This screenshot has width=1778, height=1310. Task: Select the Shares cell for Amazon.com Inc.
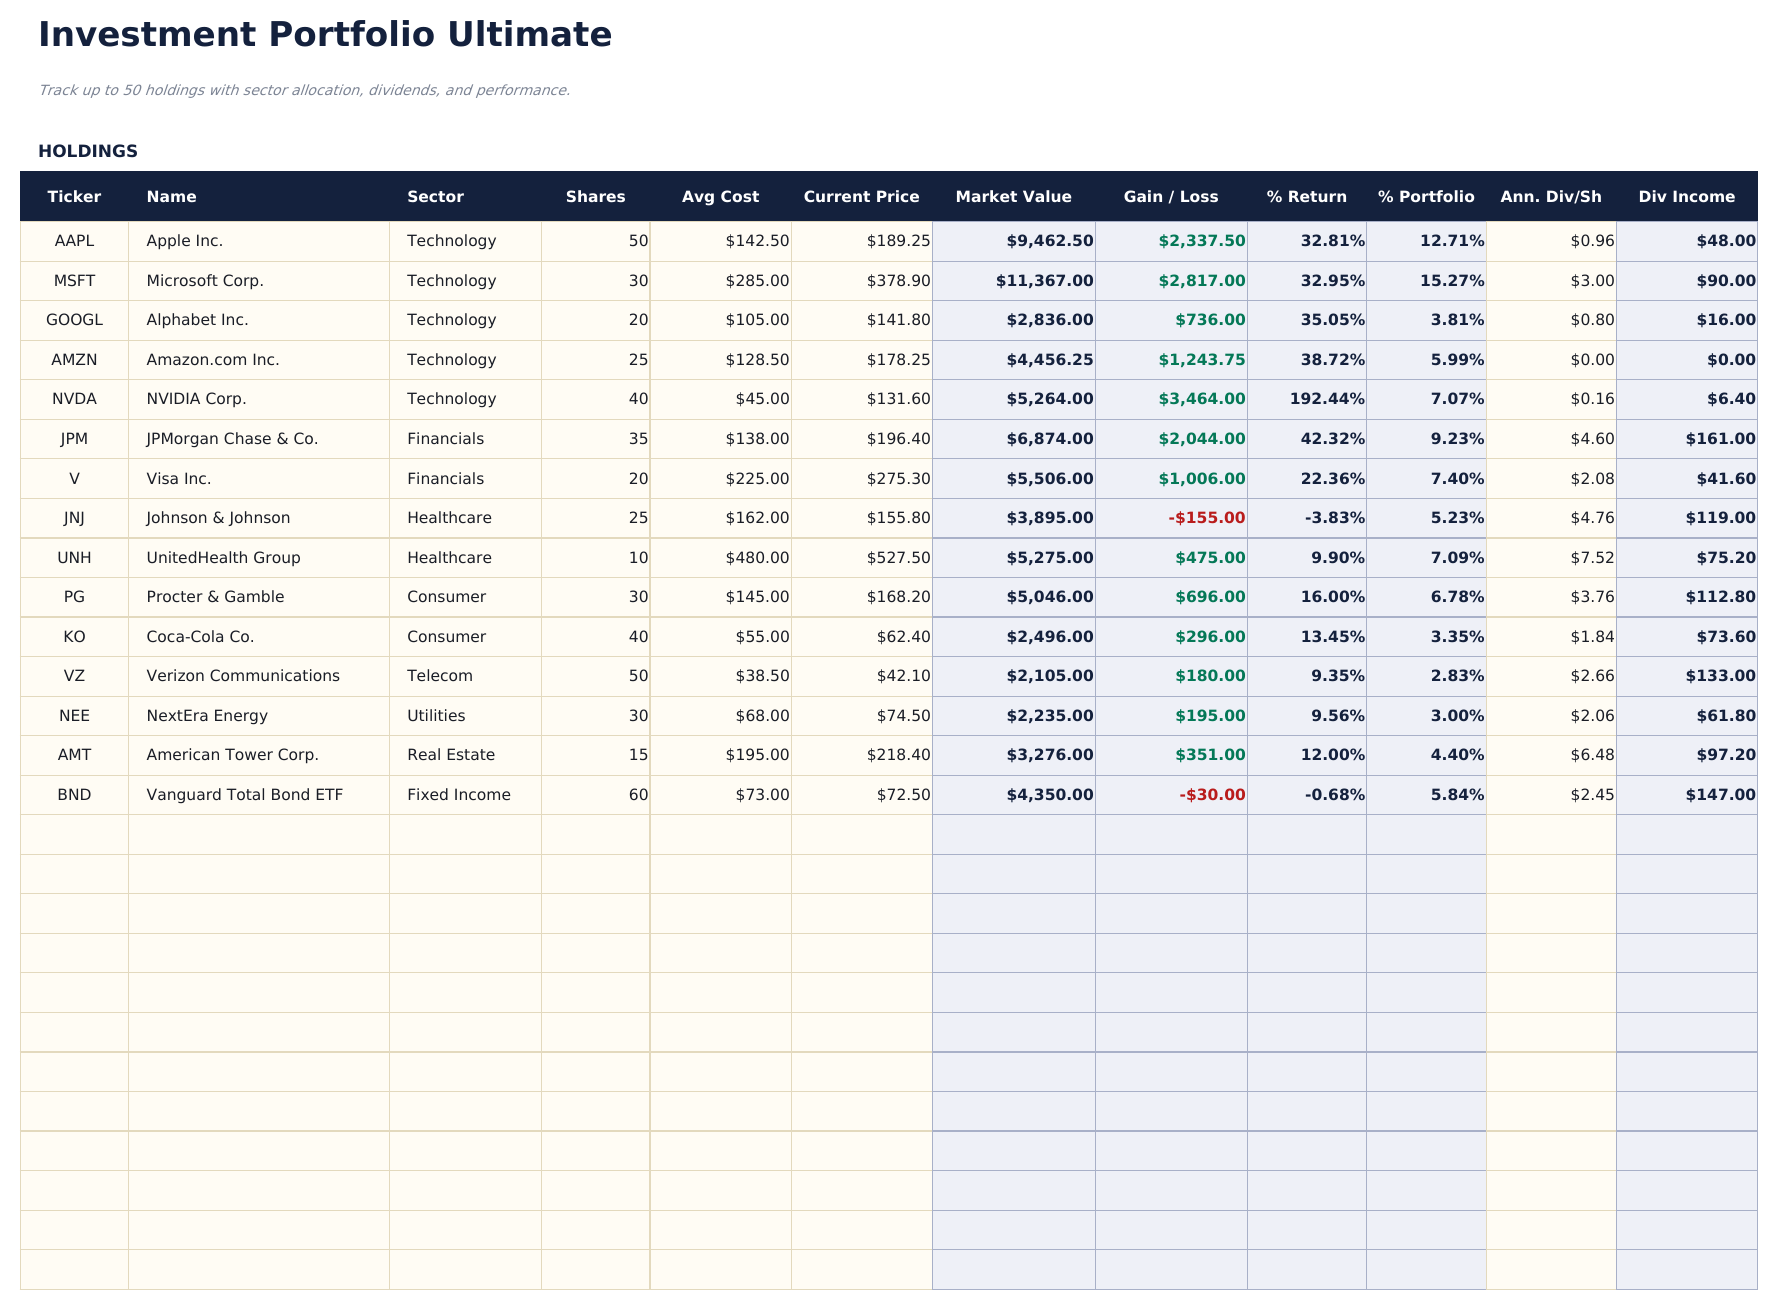[638, 359]
